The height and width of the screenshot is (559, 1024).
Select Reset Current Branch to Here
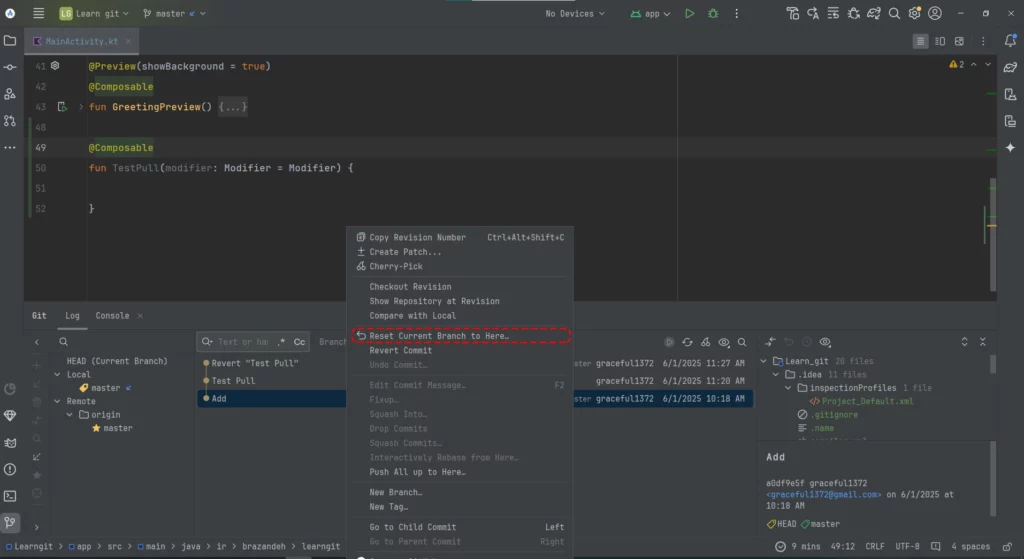pyautogui.click(x=461, y=336)
